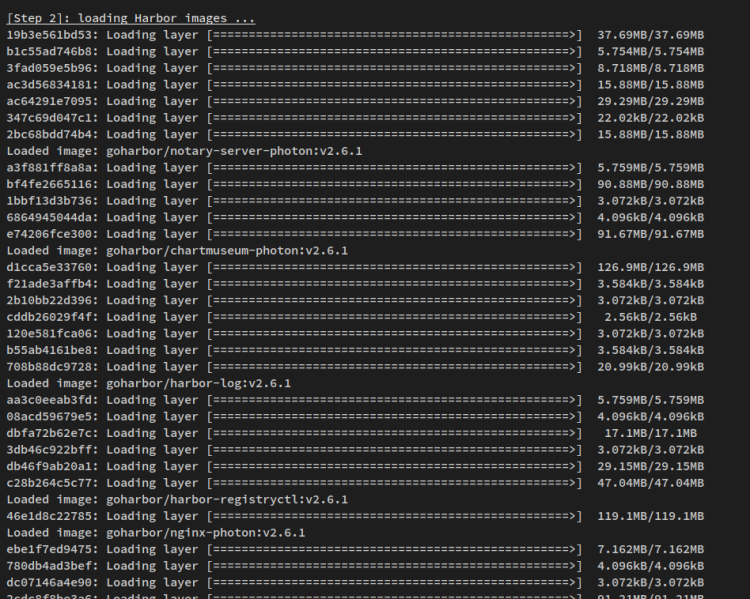Screen dimensions: 750x599
Task: Select layer ID 1bbf13d3b736
Action: tap(49, 201)
